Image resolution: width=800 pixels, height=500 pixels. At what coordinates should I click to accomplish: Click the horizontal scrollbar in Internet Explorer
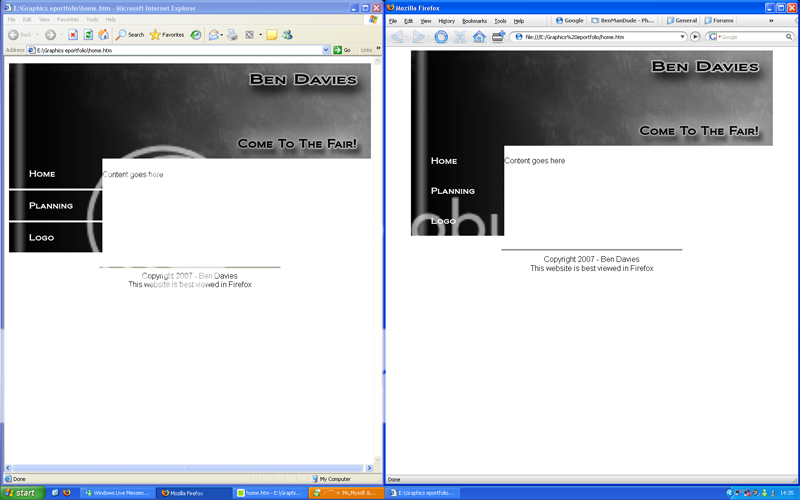188,468
